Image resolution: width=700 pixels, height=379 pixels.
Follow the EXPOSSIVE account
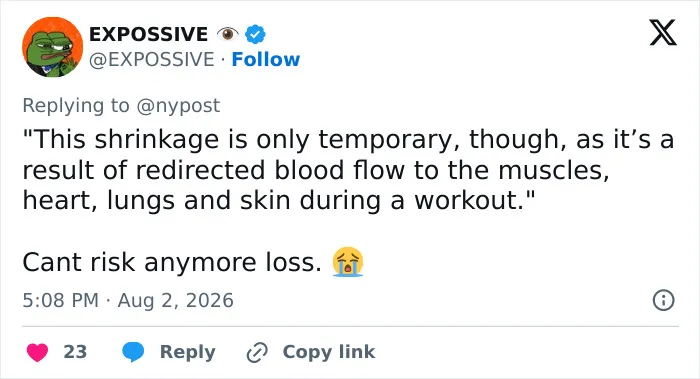pos(266,59)
